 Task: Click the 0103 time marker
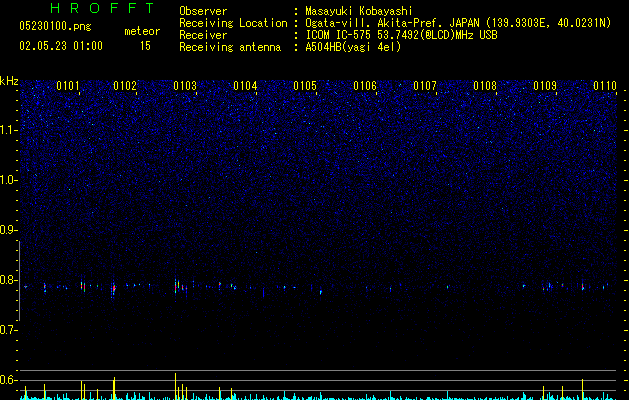click(185, 85)
